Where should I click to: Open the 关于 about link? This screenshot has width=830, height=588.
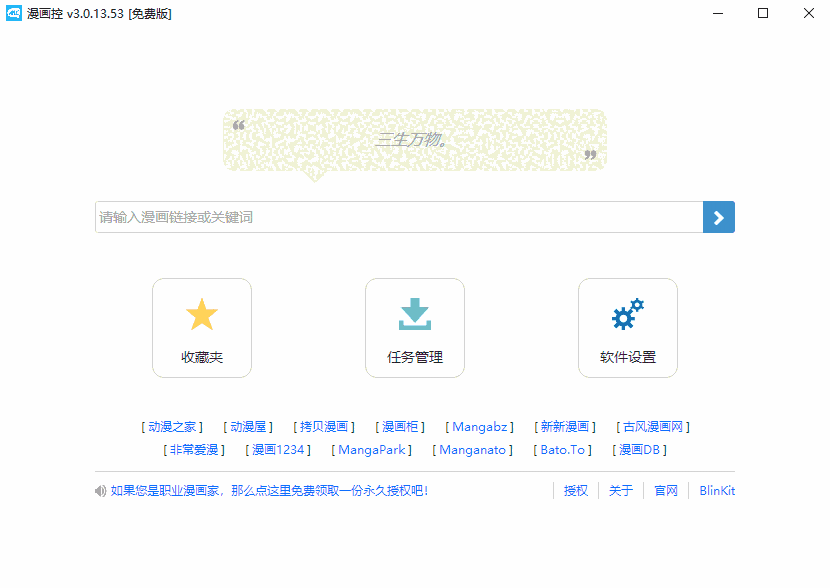(x=620, y=490)
